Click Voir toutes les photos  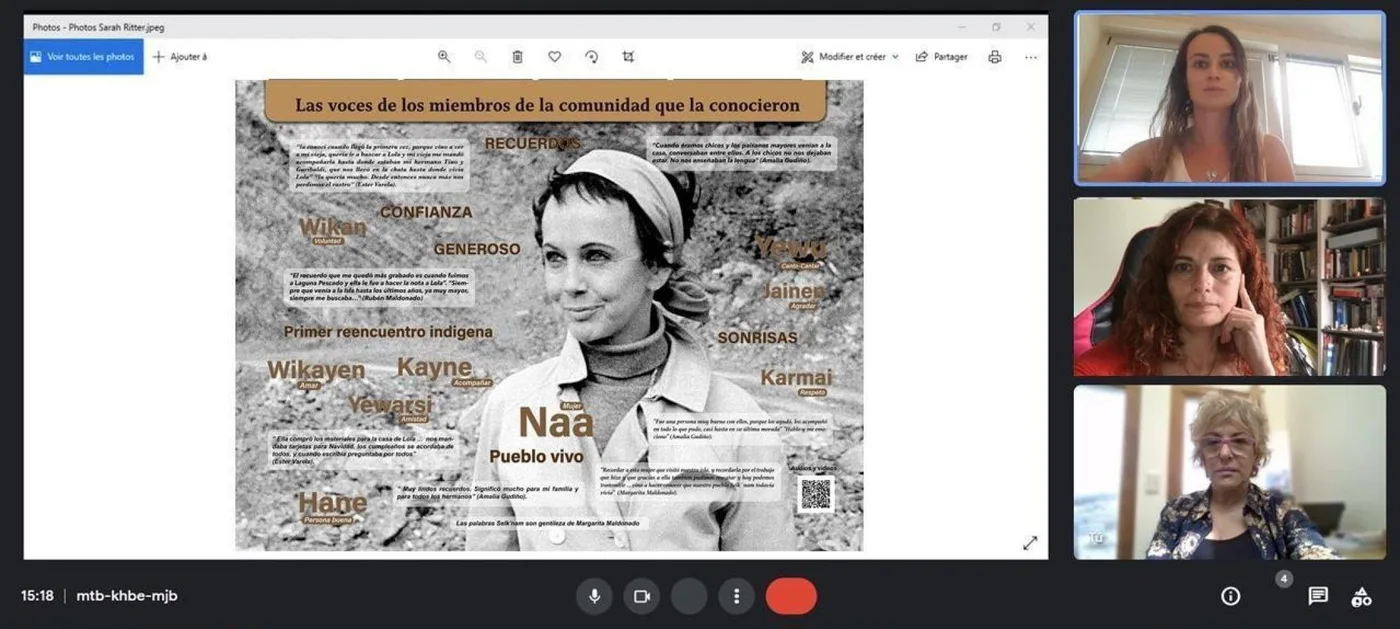coord(83,57)
